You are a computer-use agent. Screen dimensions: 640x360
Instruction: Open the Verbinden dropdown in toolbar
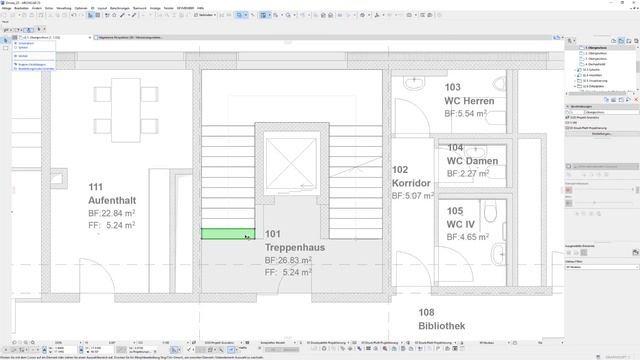(x=205, y=15)
